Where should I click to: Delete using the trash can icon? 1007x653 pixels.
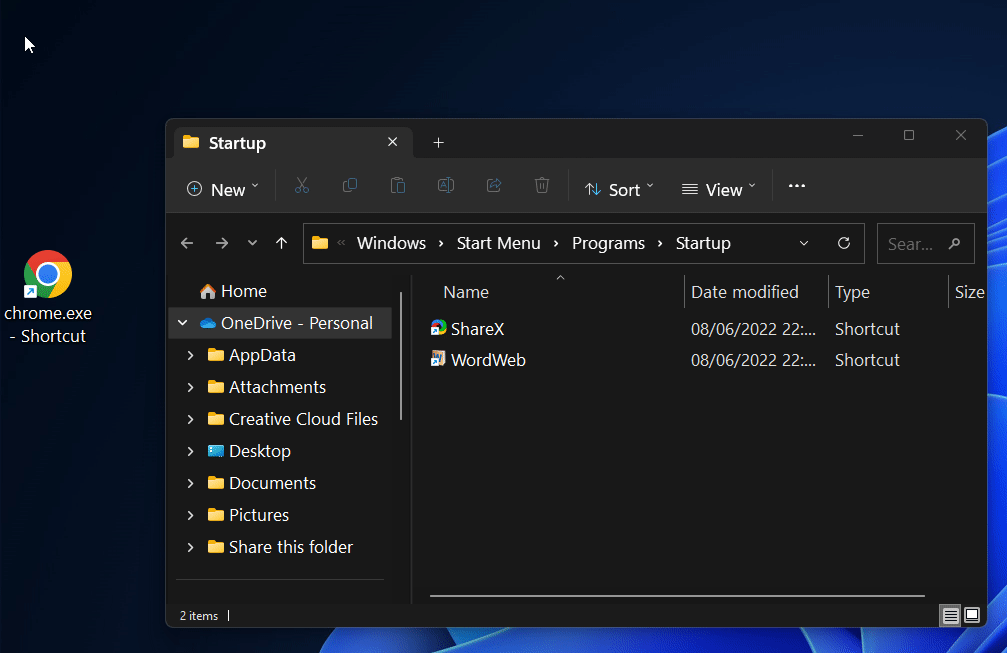(541, 186)
